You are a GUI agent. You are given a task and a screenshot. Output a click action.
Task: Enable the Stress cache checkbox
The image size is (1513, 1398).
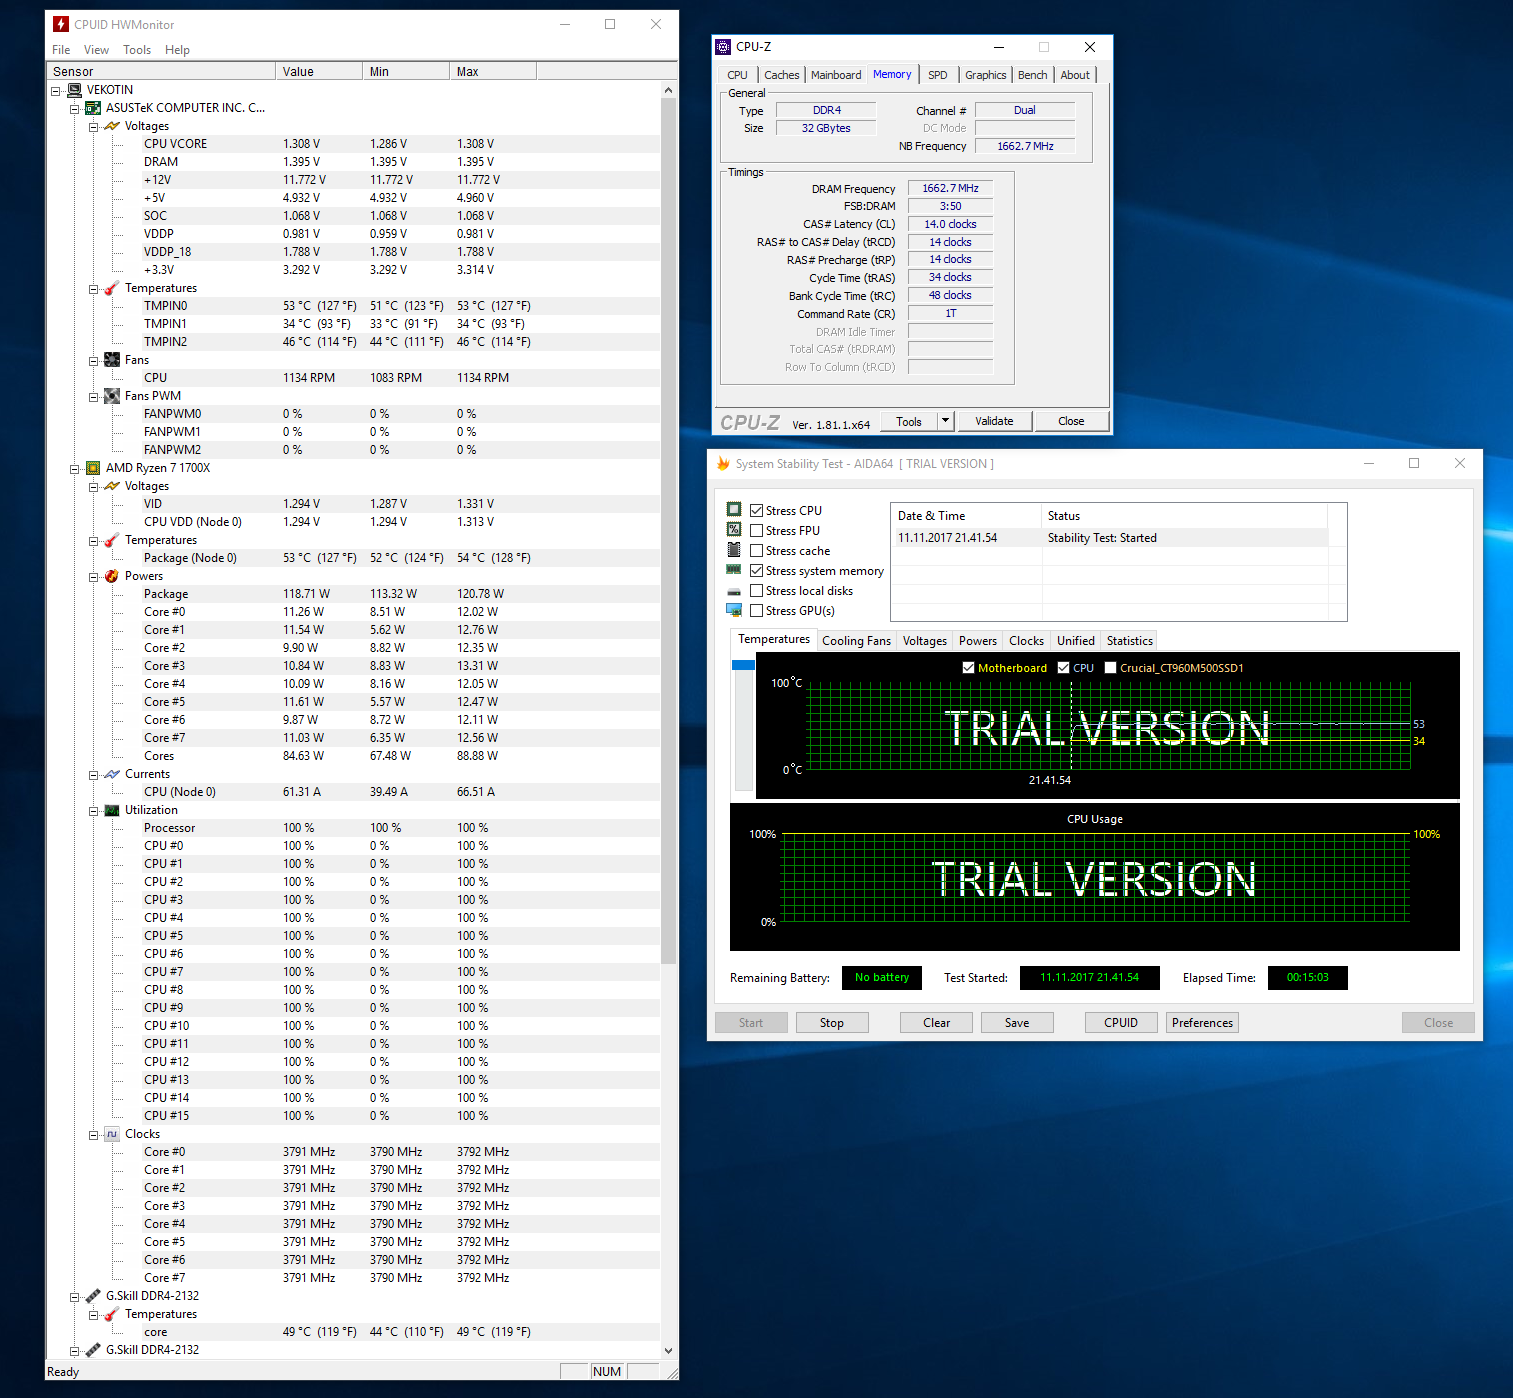757,550
